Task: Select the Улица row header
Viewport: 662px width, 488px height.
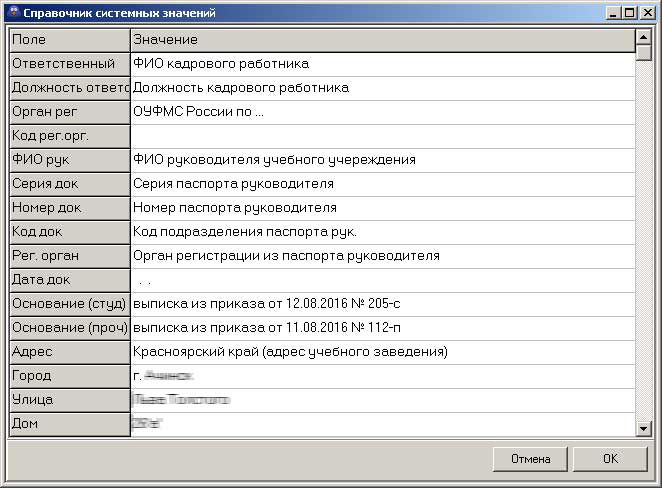Action: [70, 401]
